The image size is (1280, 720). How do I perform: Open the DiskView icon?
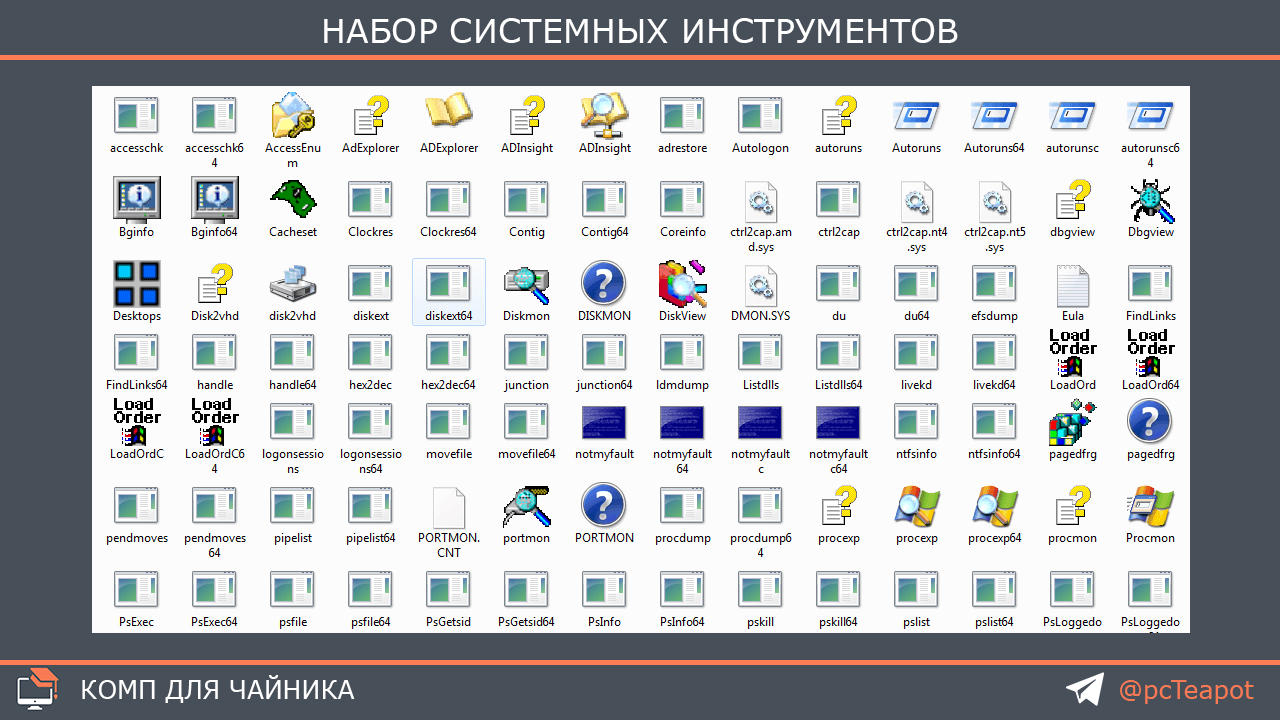(x=683, y=283)
